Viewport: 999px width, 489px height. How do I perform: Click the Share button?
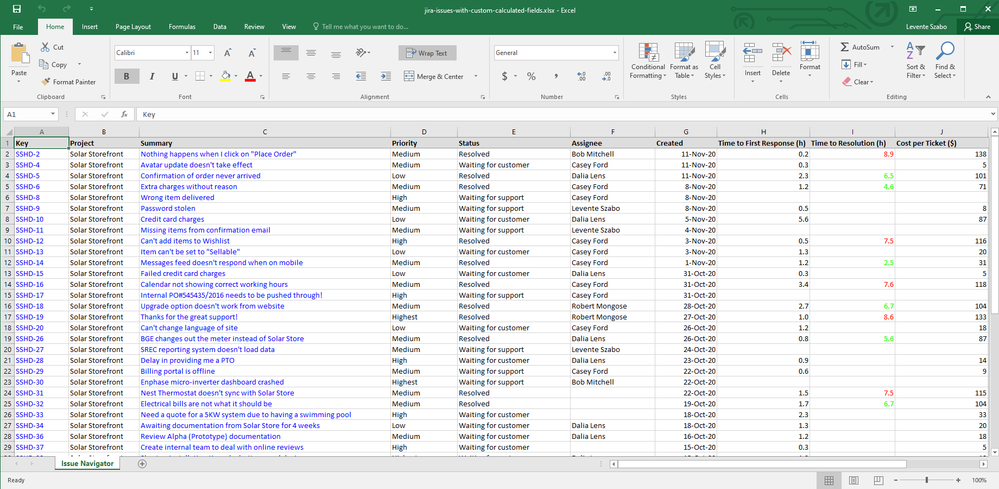(x=977, y=27)
